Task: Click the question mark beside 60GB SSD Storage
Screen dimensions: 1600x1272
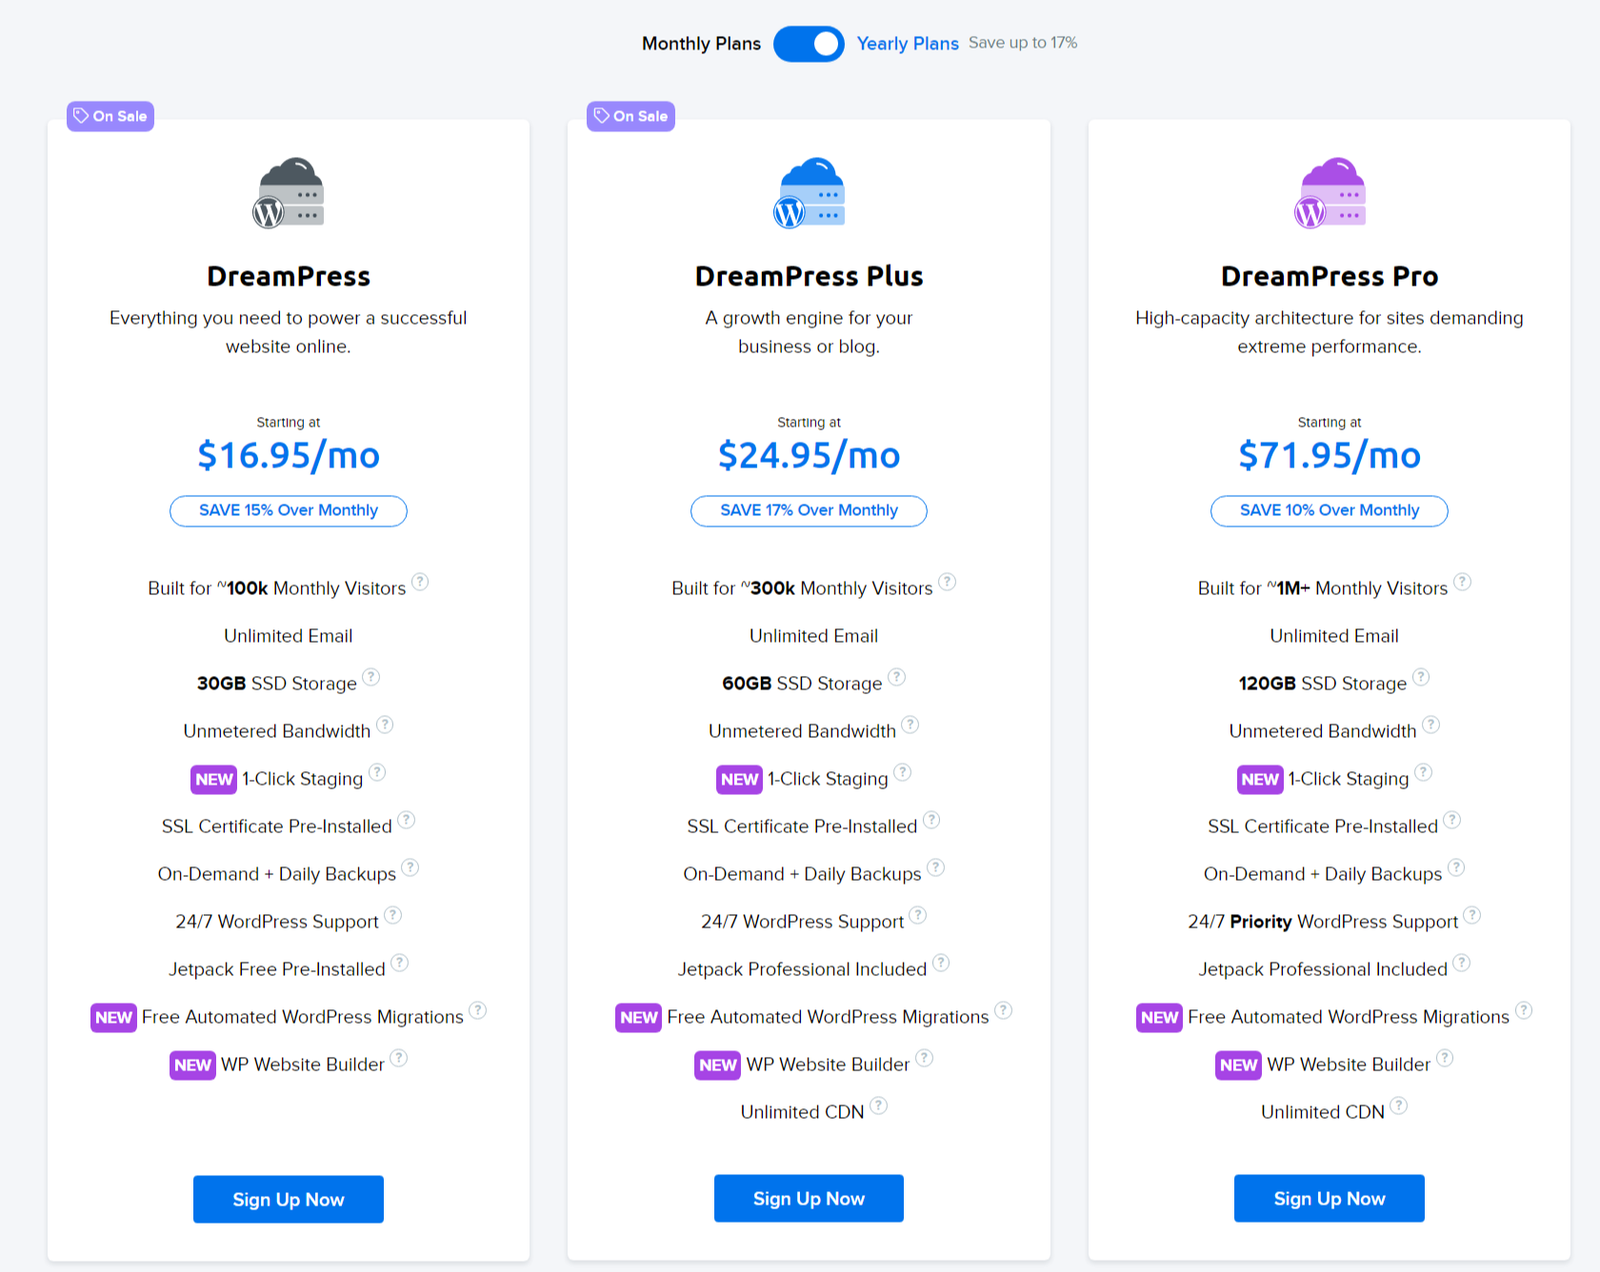Action: [x=897, y=678]
